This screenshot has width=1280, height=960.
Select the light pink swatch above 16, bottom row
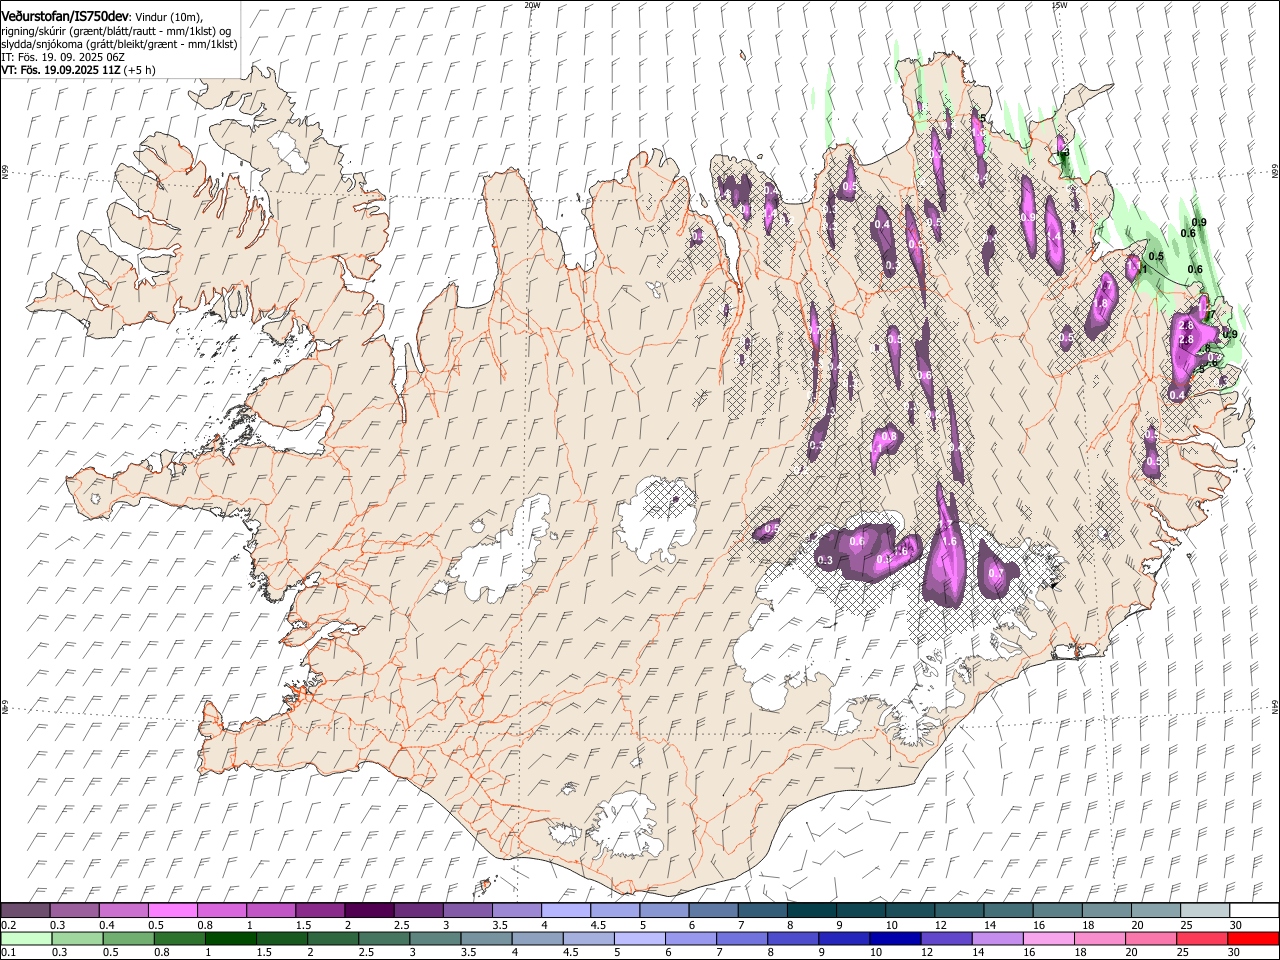click(1048, 939)
